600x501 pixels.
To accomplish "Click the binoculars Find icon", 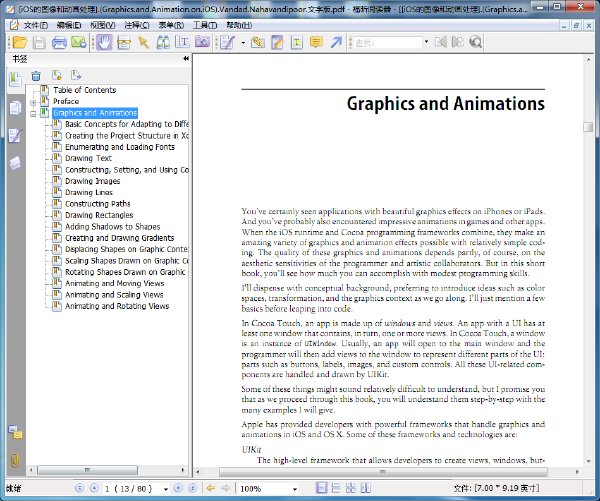I will (163, 42).
